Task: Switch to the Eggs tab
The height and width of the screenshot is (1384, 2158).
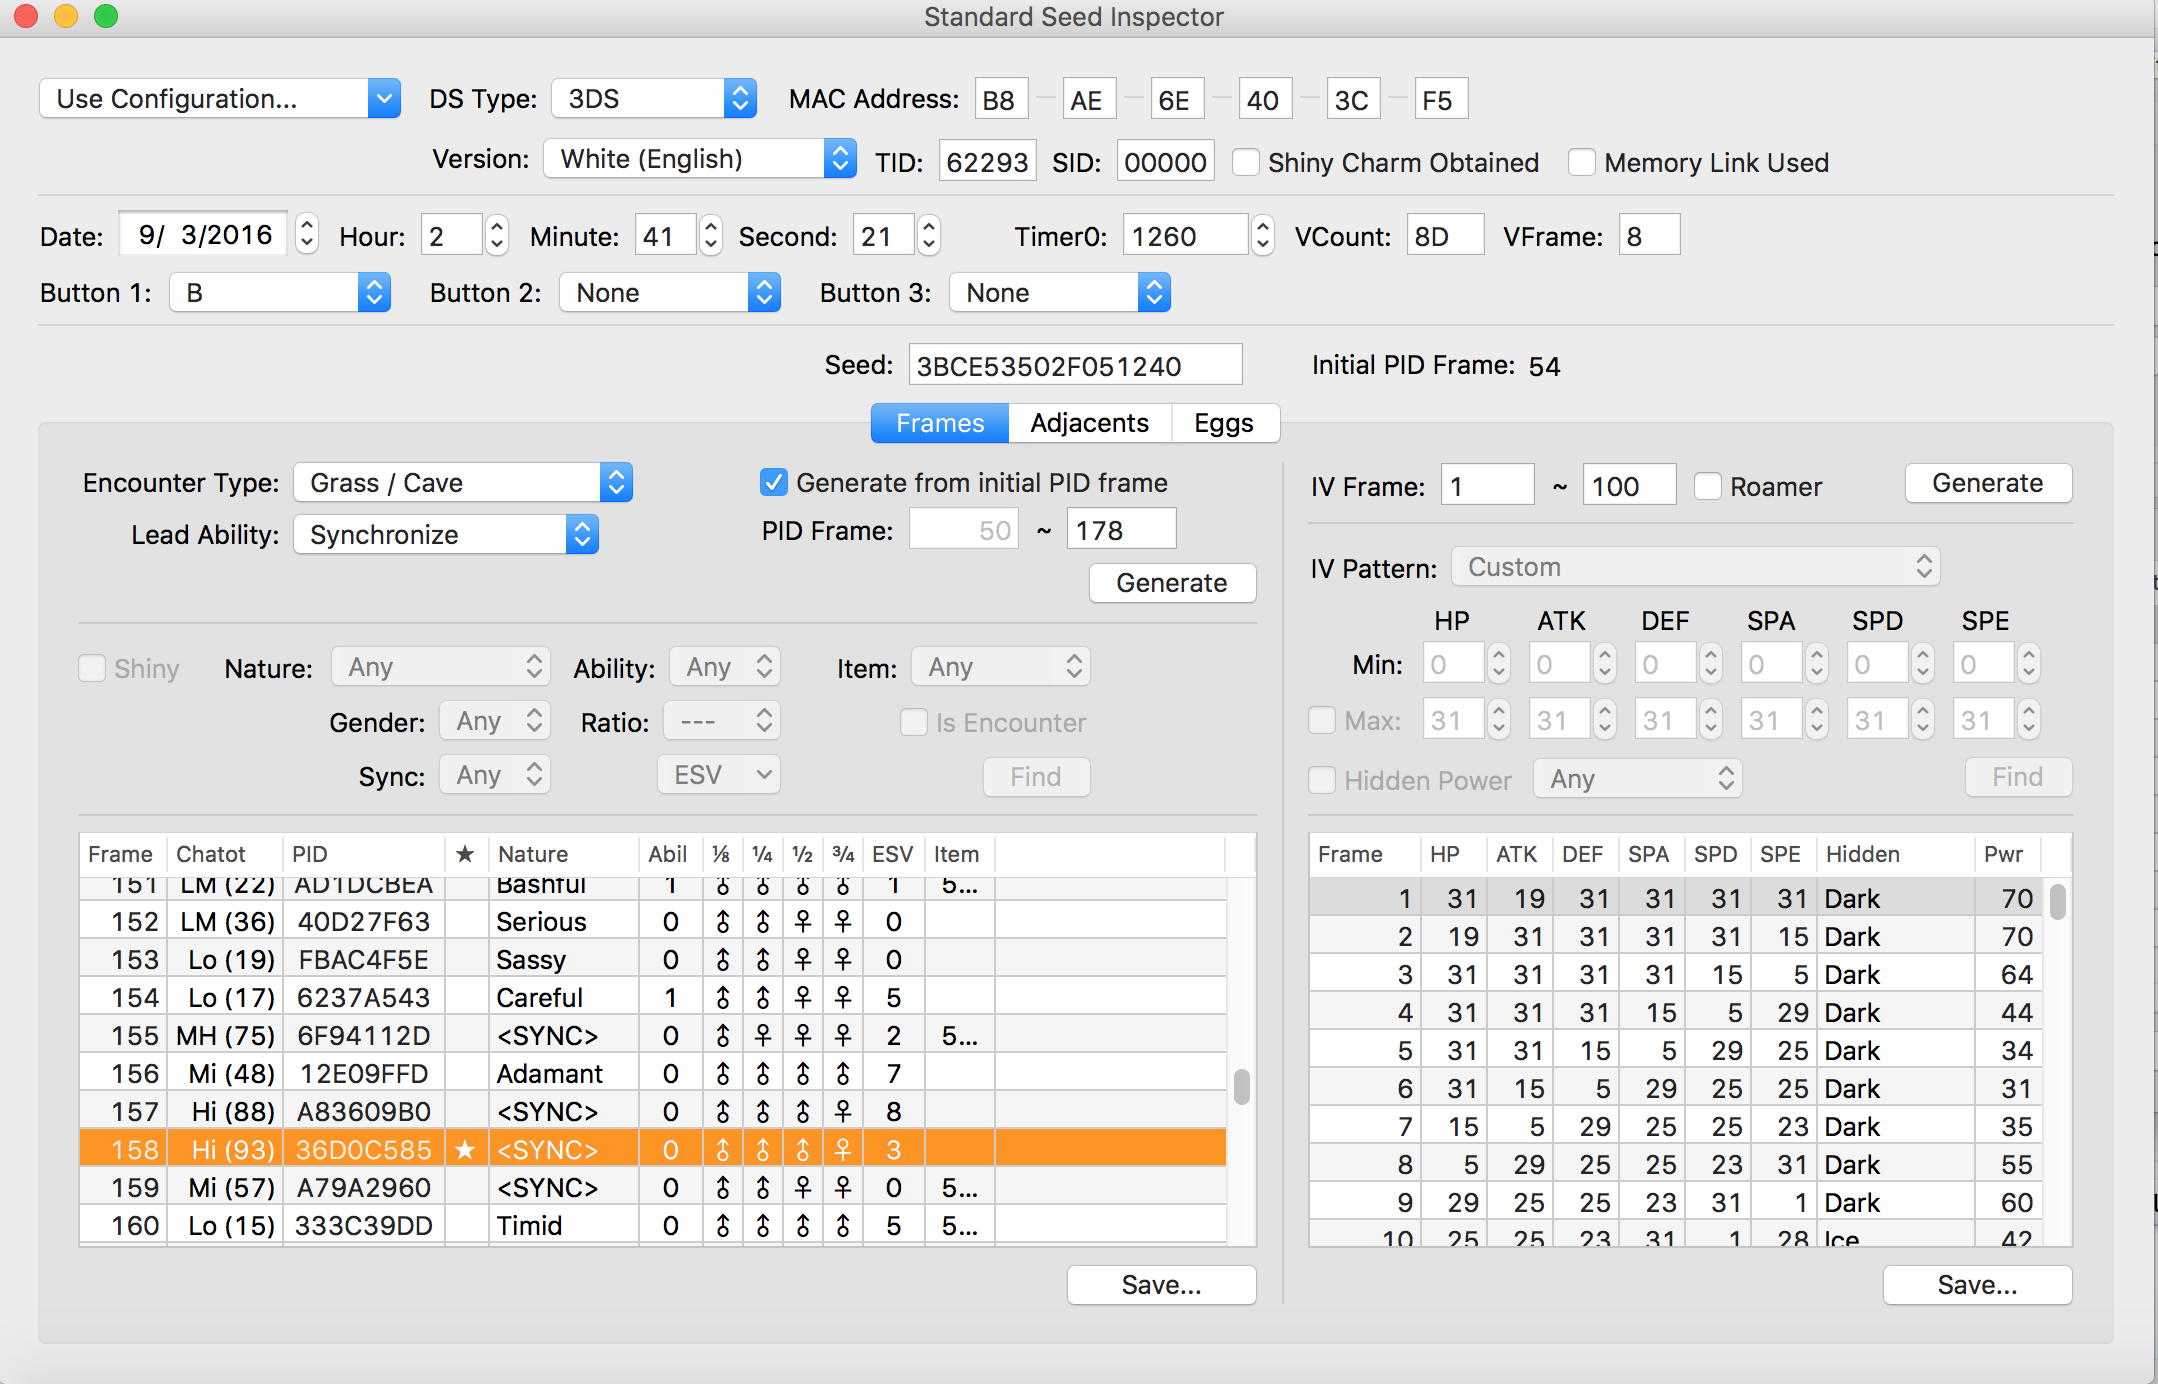Action: pyautogui.click(x=1223, y=423)
